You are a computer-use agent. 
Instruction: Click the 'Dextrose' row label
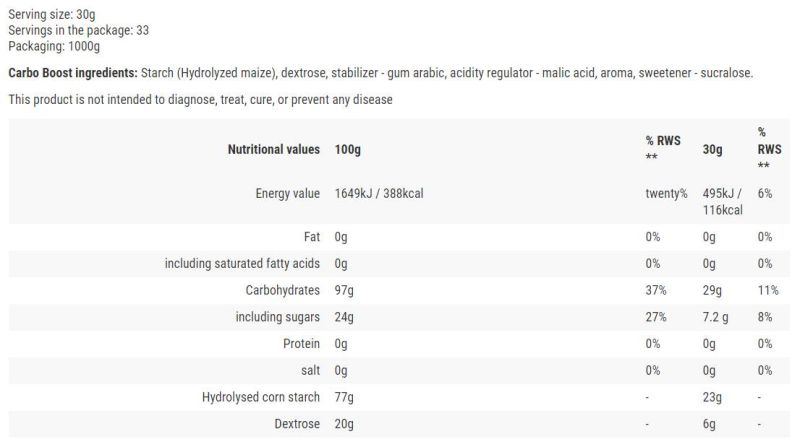point(295,424)
